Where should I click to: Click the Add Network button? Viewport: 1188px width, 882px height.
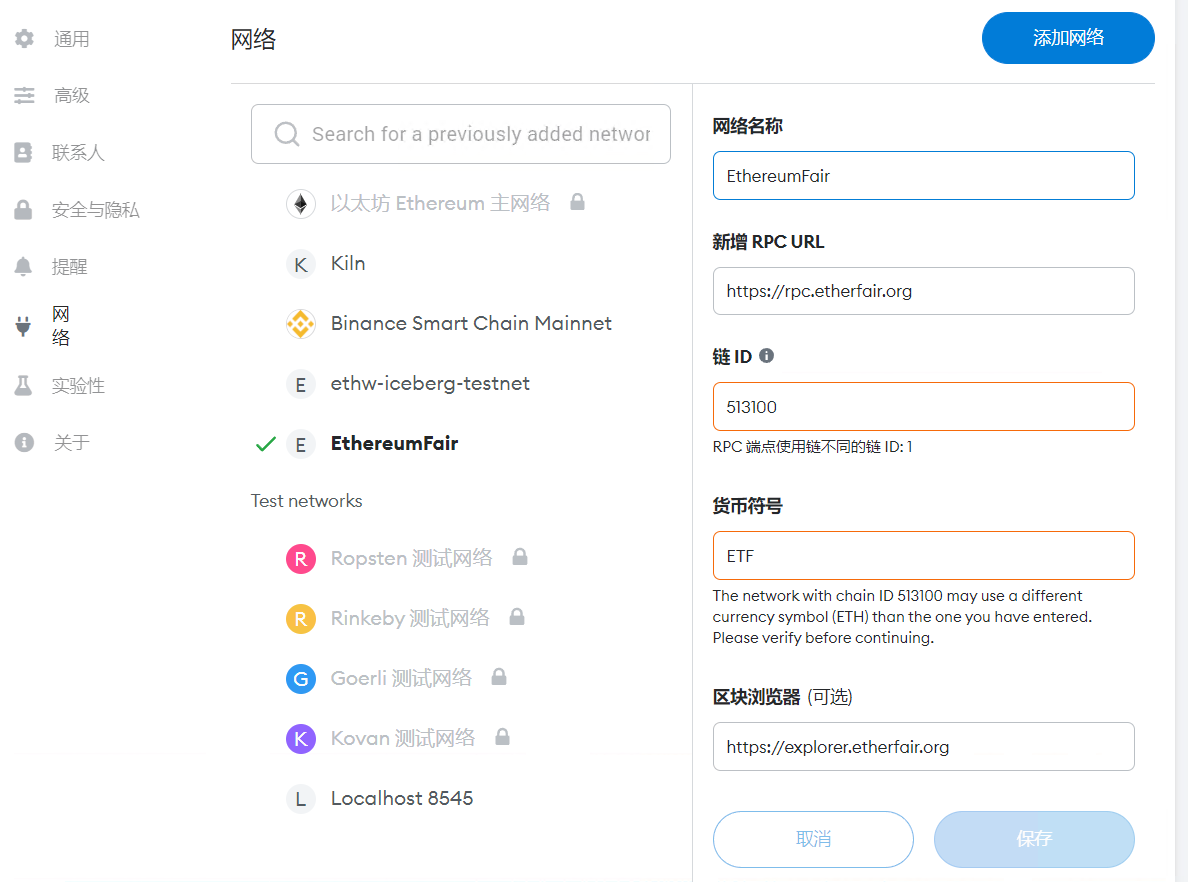1068,38
